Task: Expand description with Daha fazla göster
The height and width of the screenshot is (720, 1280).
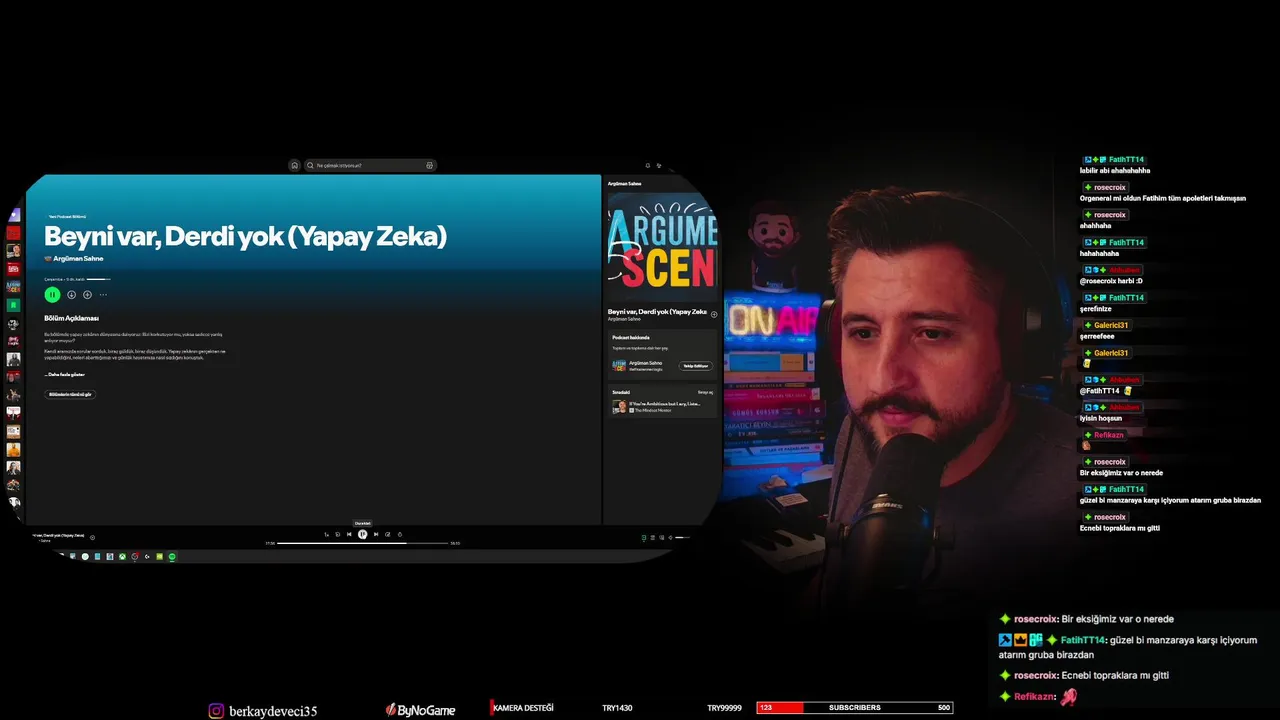Action: tap(64, 374)
